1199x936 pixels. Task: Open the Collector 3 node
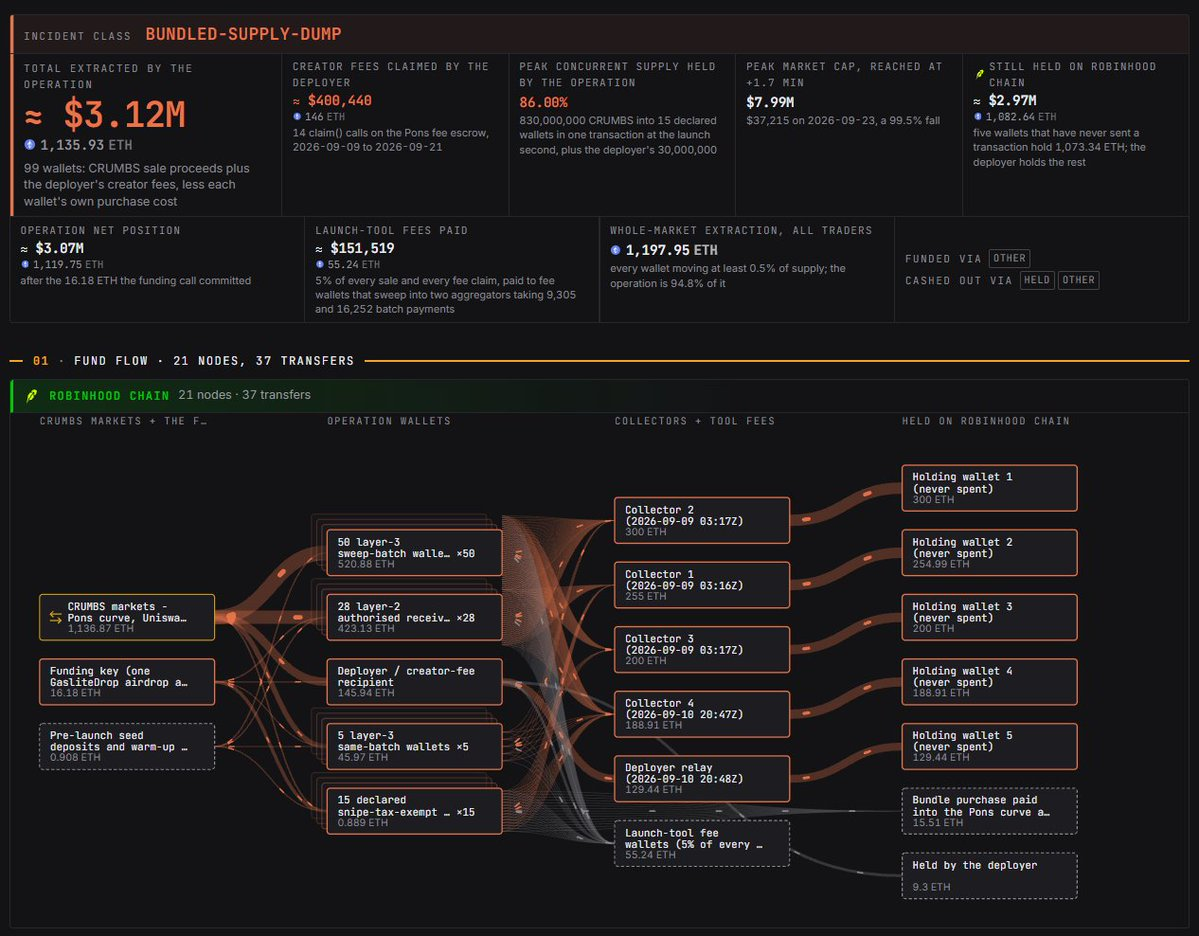coord(702,649)
